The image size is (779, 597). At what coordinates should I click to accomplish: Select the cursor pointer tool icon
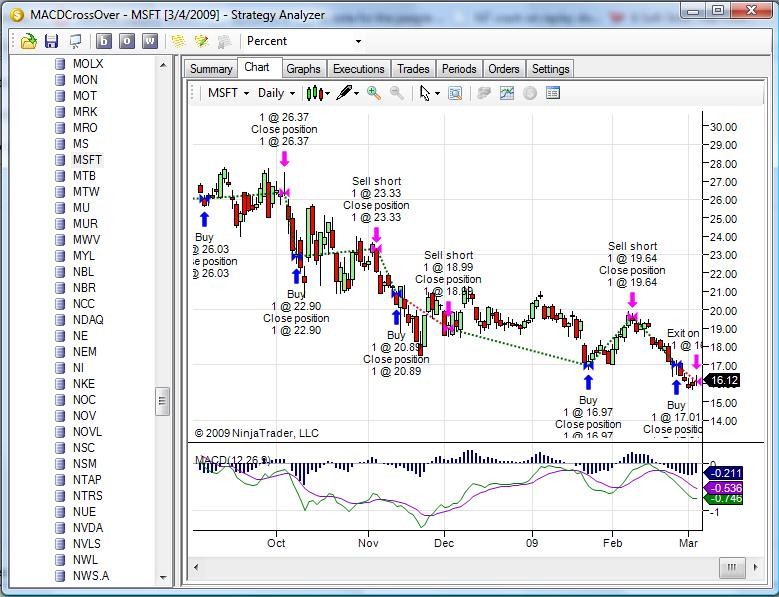(424, 93)
